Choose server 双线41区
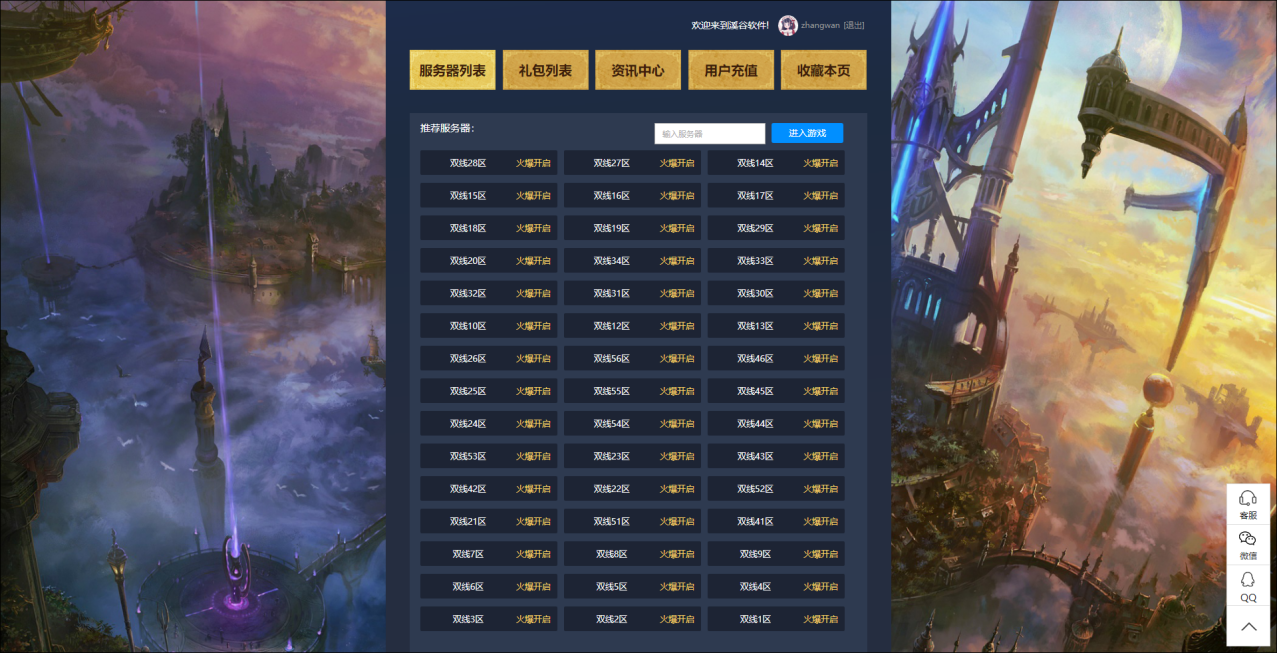 click(776, 521)
